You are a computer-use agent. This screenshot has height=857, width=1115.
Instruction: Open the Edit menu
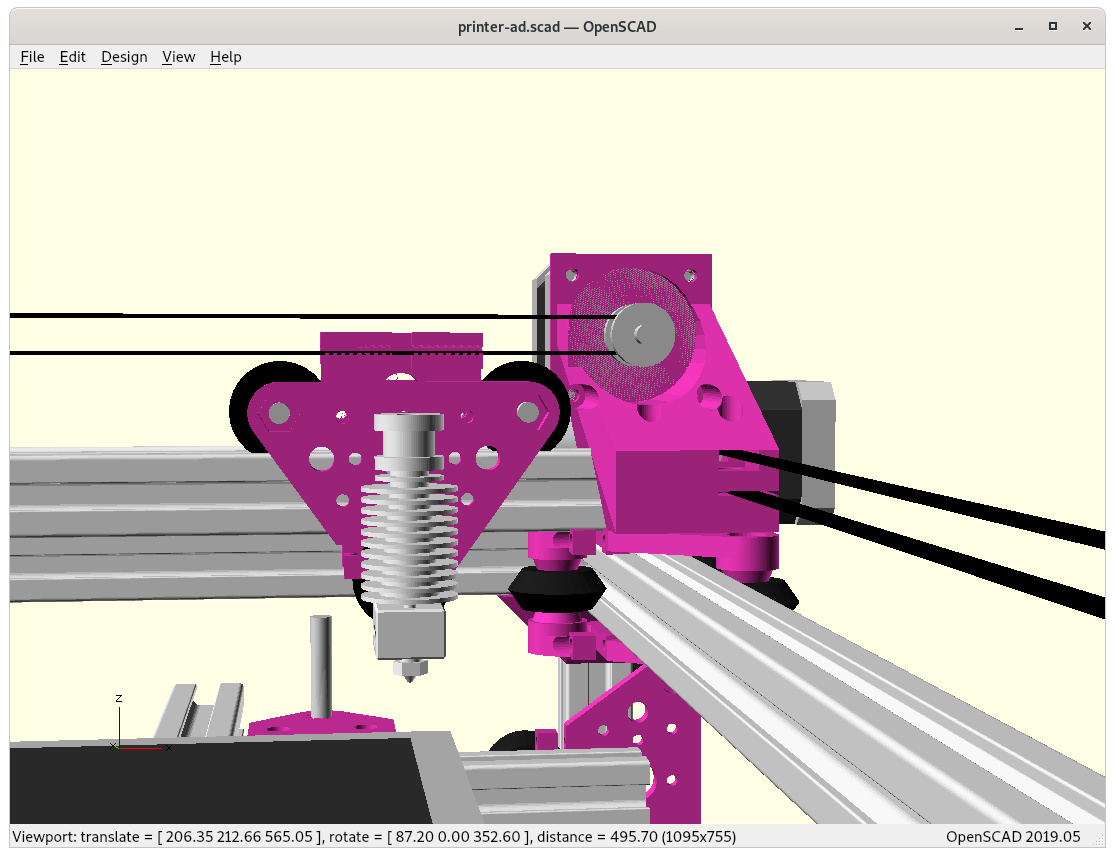73,57
